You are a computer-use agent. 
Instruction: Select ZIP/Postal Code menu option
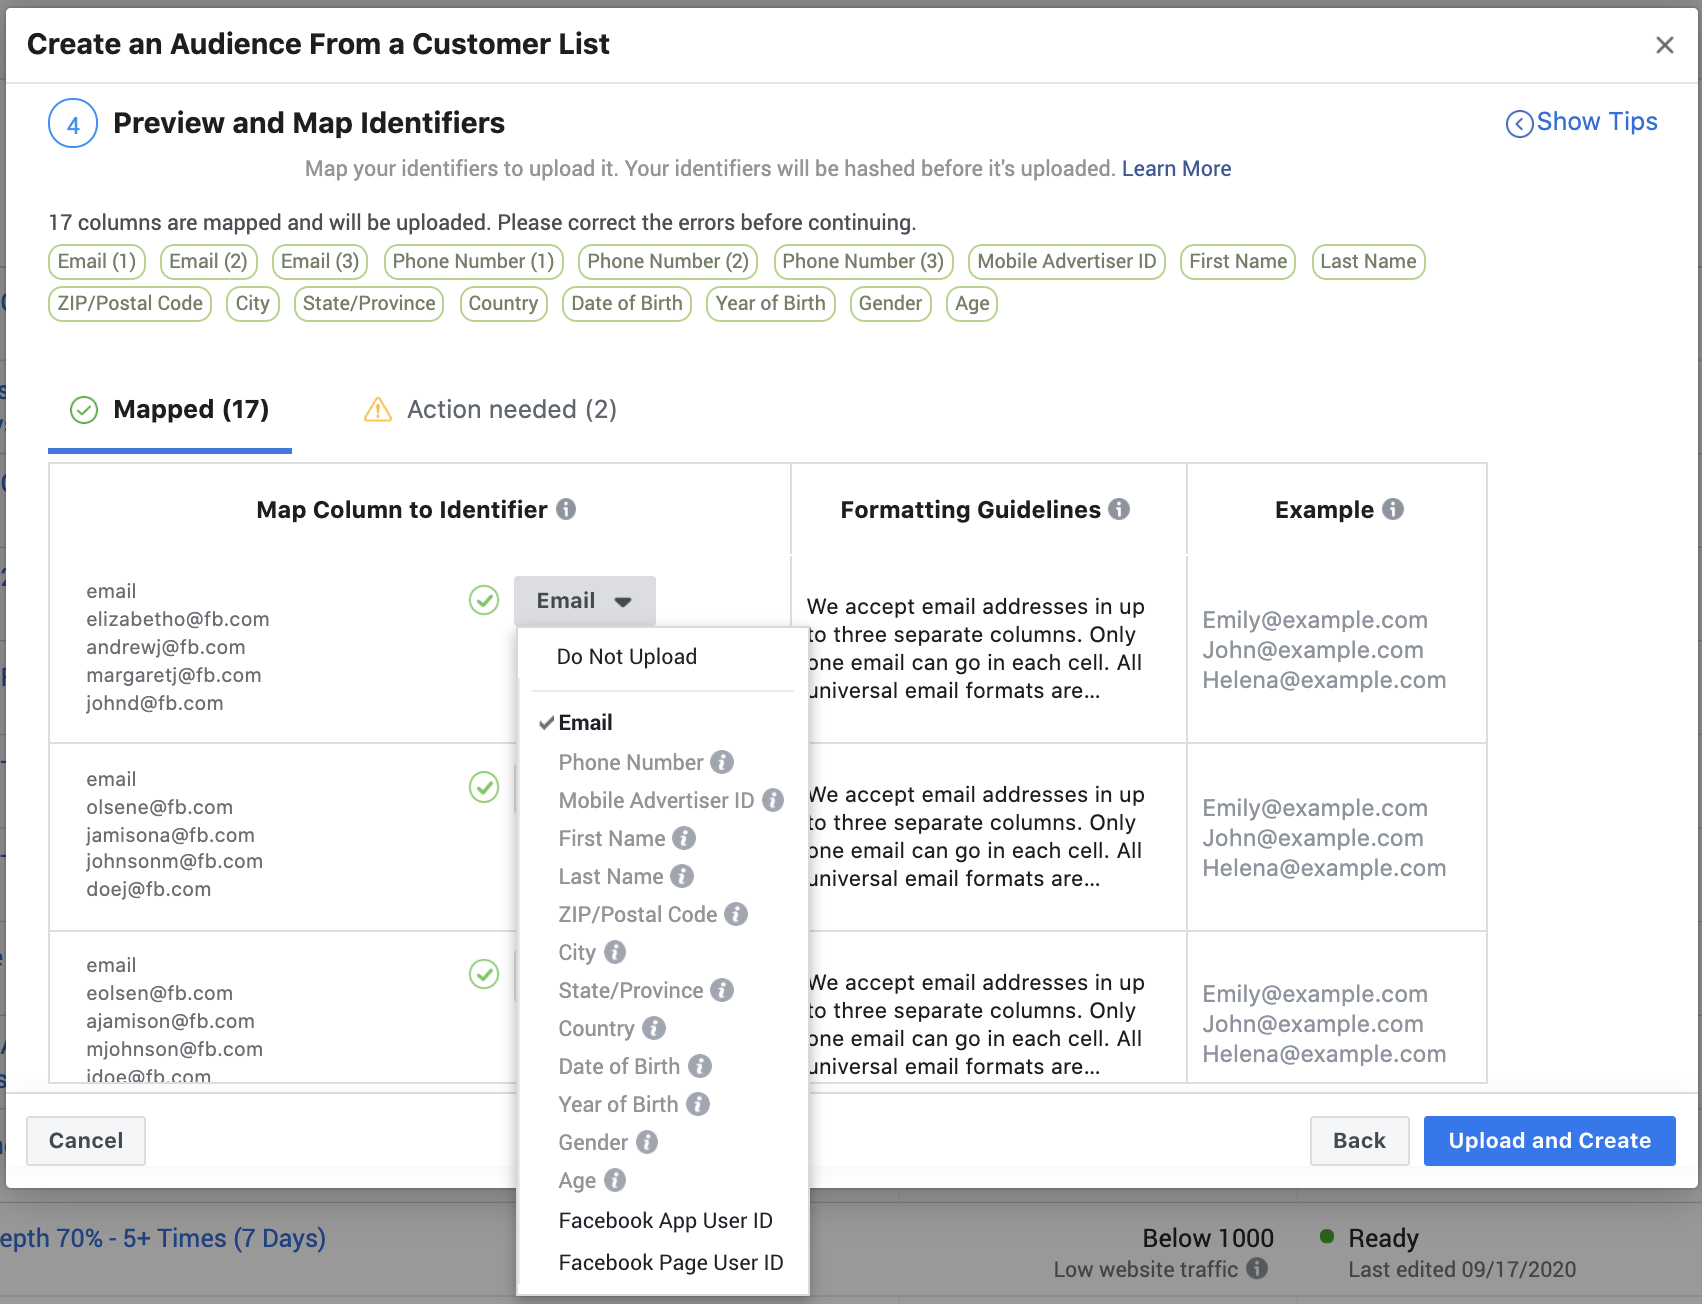[x=638, y=914]
